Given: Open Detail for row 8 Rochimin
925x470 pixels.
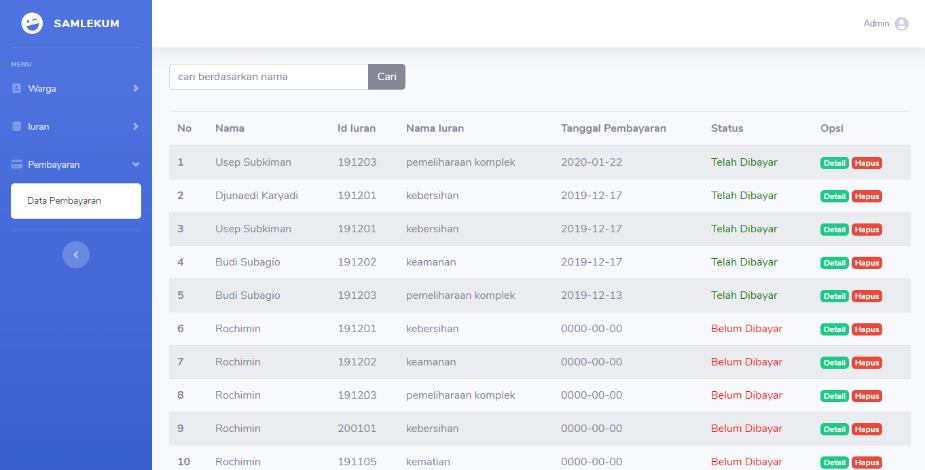Looking at the screenshot, I should [x=834, y=396].
